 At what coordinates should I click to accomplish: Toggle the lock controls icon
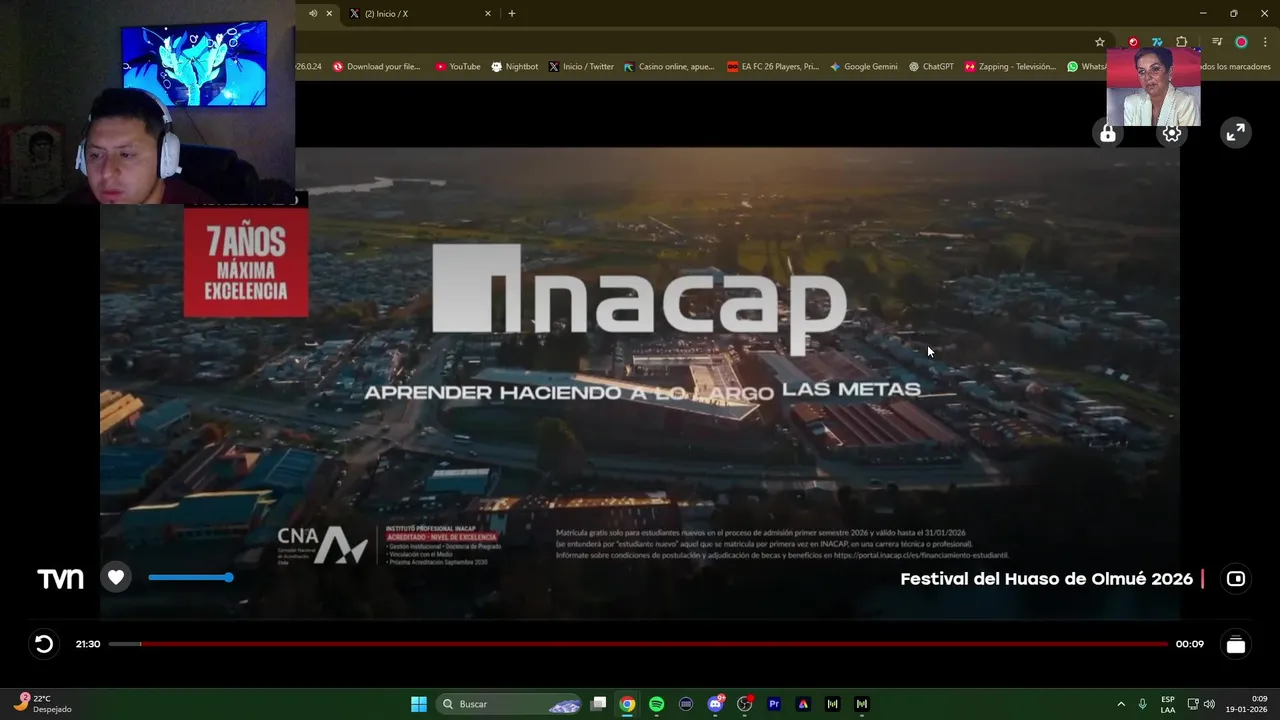point(1108,133)
